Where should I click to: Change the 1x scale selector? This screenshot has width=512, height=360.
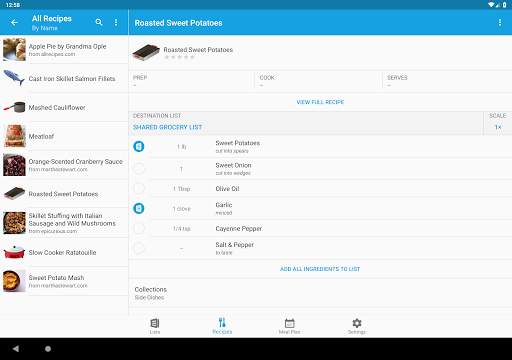pyautogui.click(x=498, y=127)
